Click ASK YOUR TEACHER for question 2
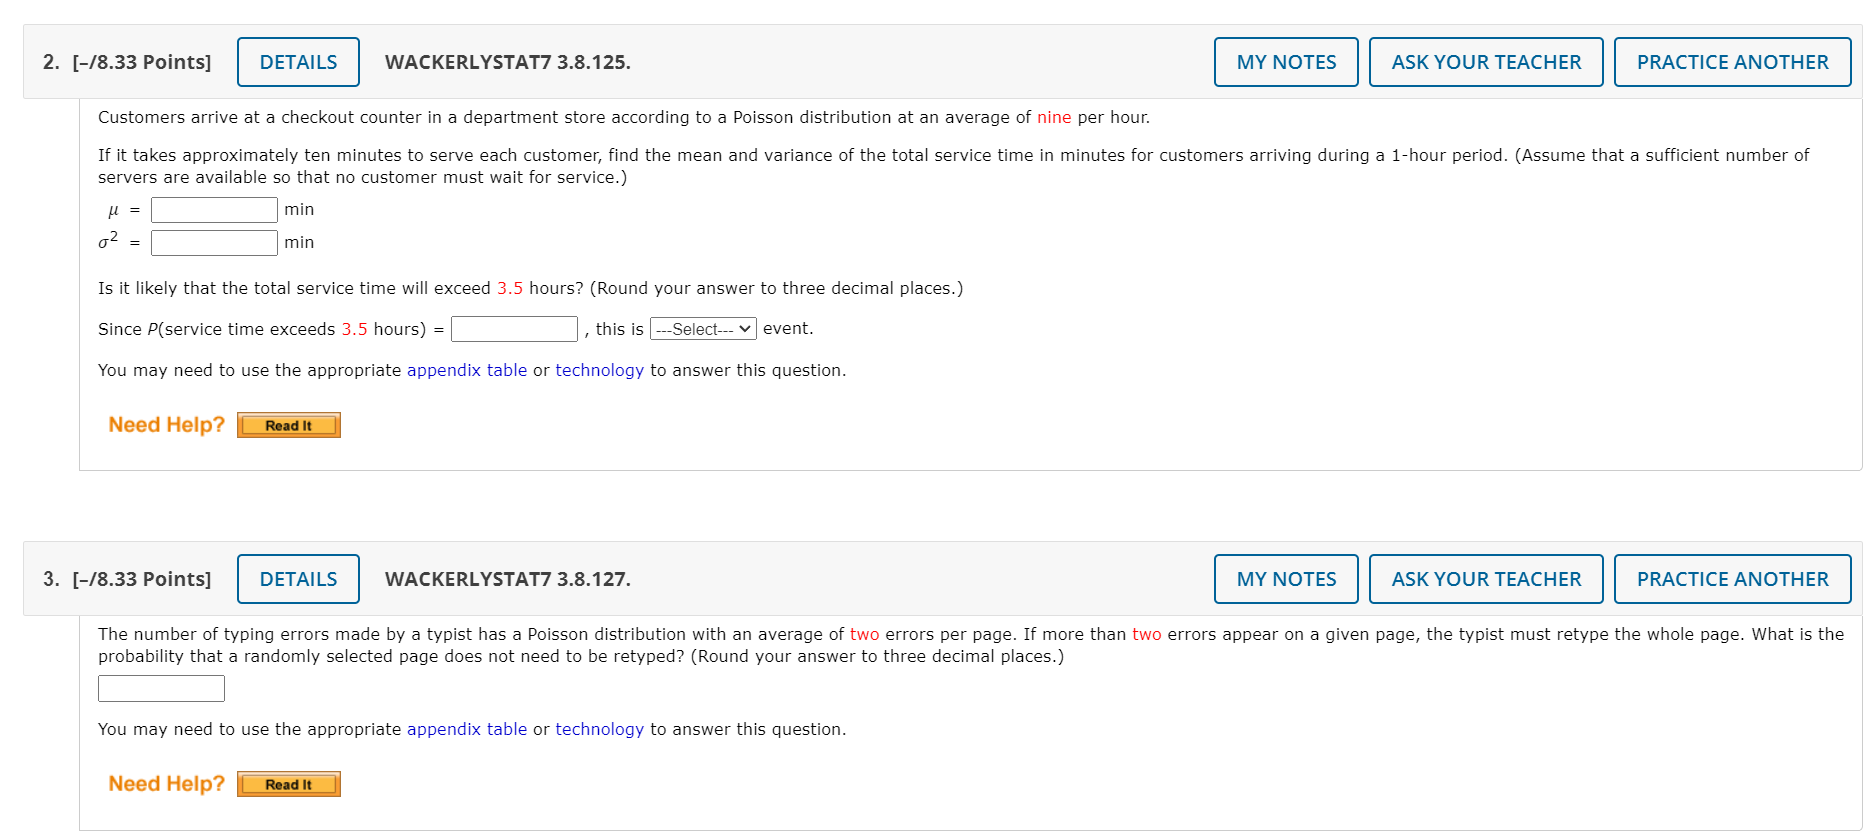The image size is (1867, 831). pyautogui.click(x=1486, y=61)
